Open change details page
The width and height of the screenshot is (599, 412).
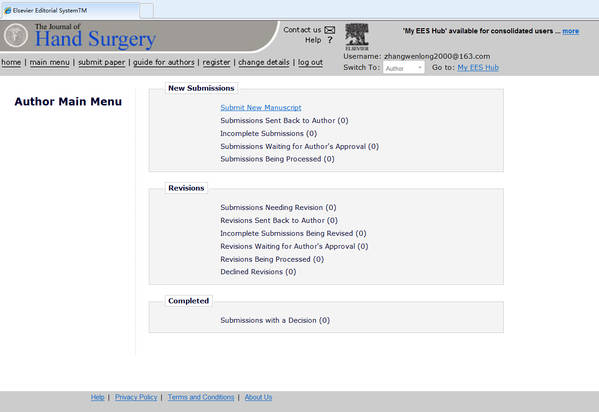[x=264, y=62]
